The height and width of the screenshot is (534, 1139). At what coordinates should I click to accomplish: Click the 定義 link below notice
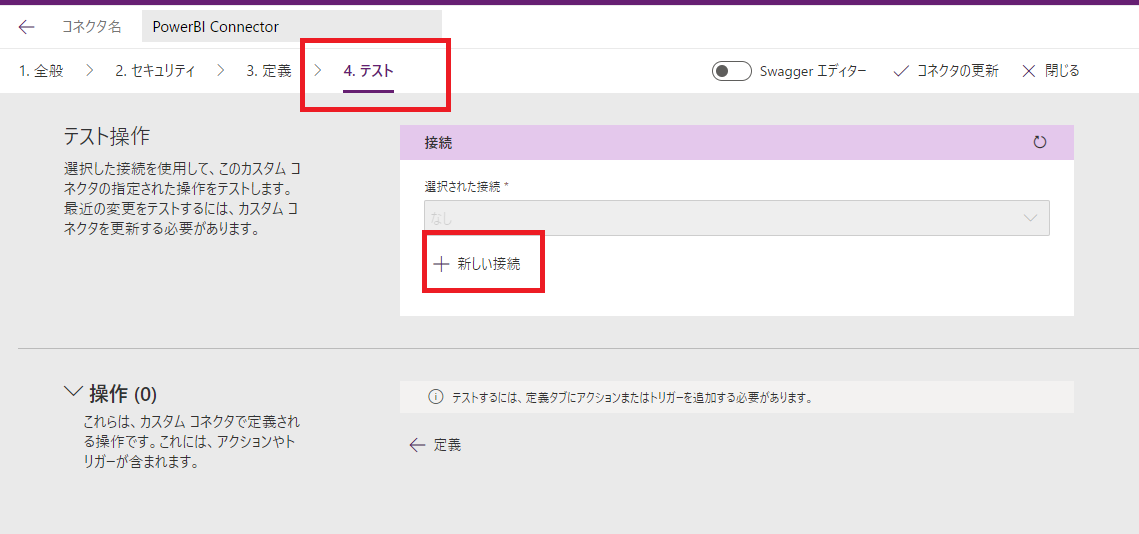(447, 445)
